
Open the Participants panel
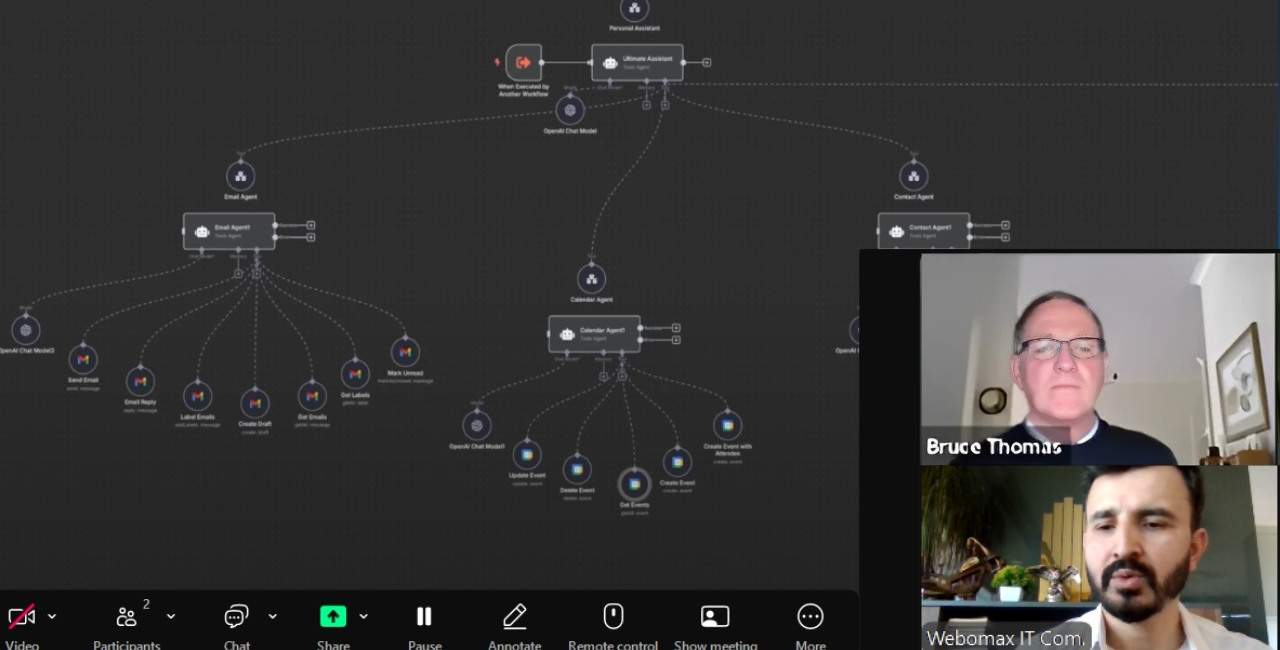tap(127, 627)
